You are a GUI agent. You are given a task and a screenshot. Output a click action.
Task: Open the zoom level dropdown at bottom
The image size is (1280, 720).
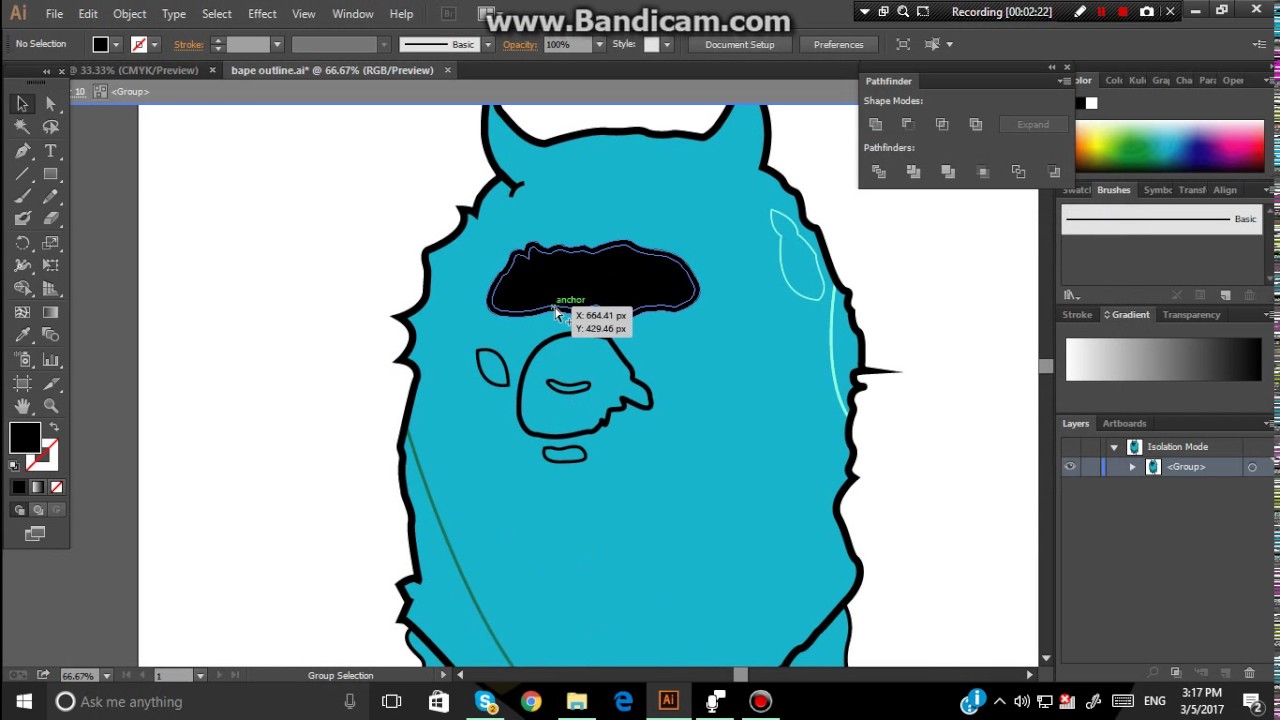107,675
